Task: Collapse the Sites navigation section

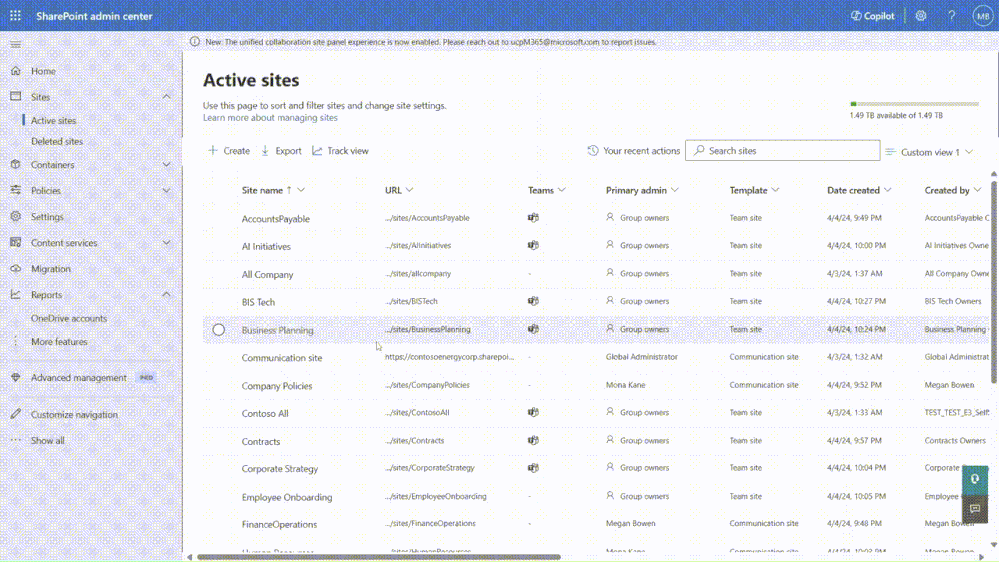Action: click(166, 97)
